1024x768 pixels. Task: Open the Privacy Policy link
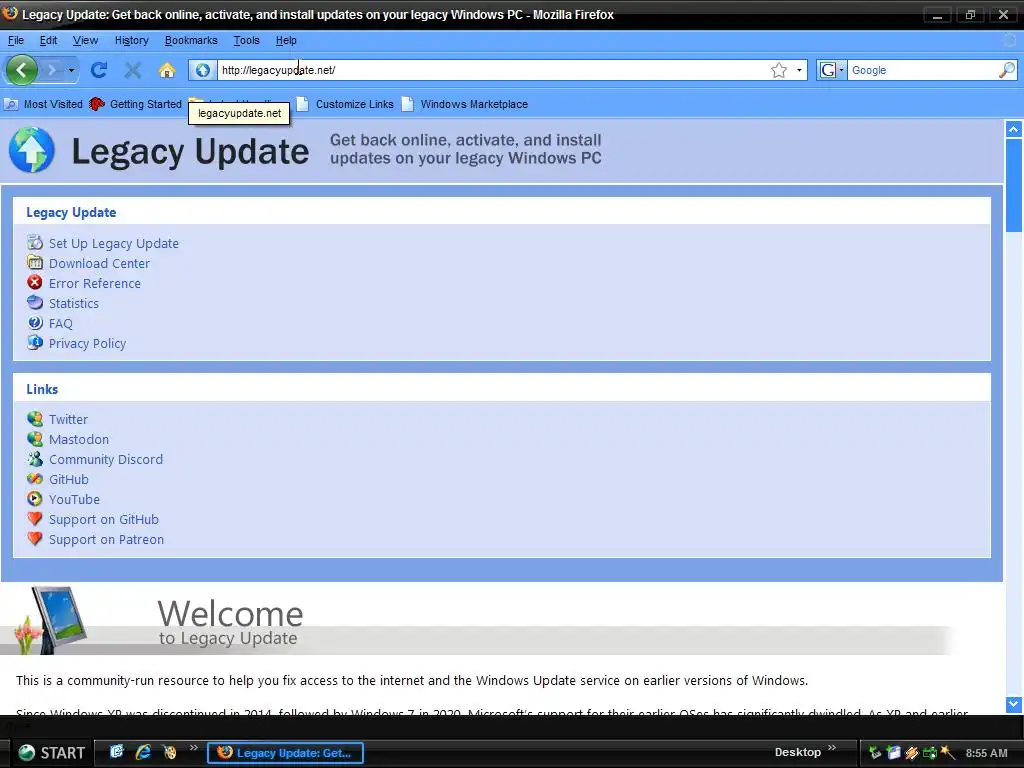[x=88, y=344]
